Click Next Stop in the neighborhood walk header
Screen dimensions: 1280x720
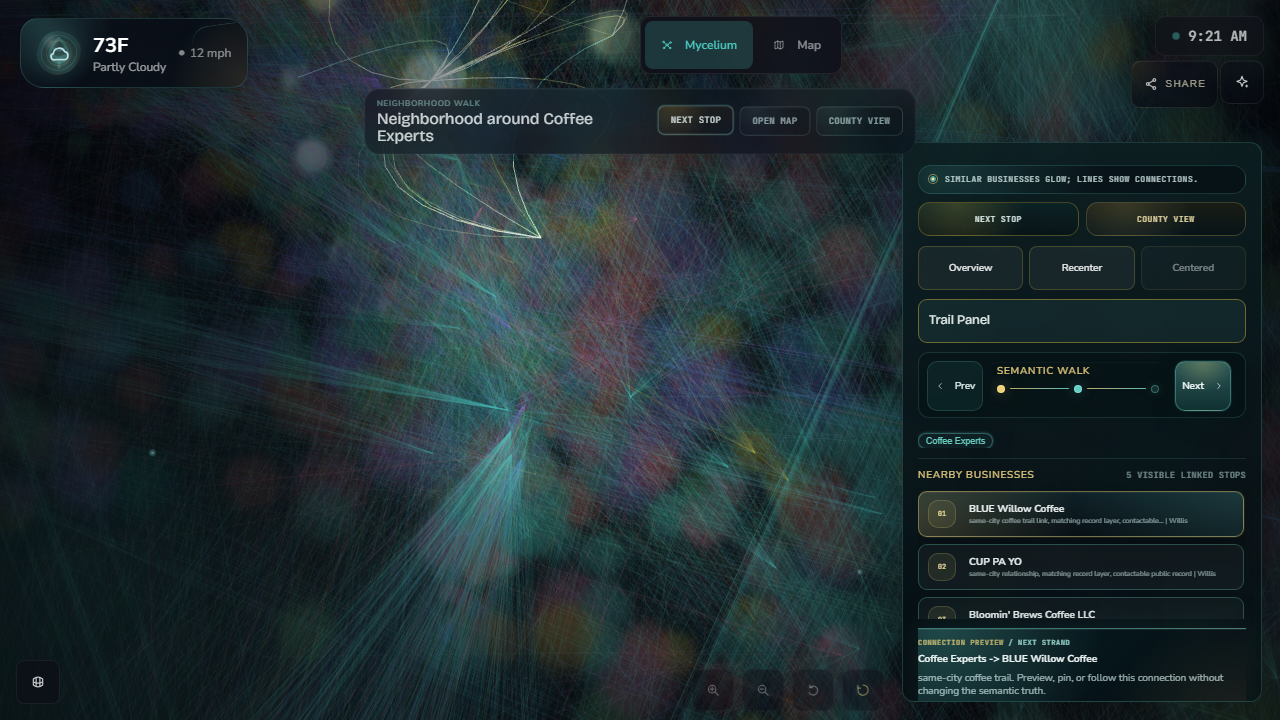[696, 120]
